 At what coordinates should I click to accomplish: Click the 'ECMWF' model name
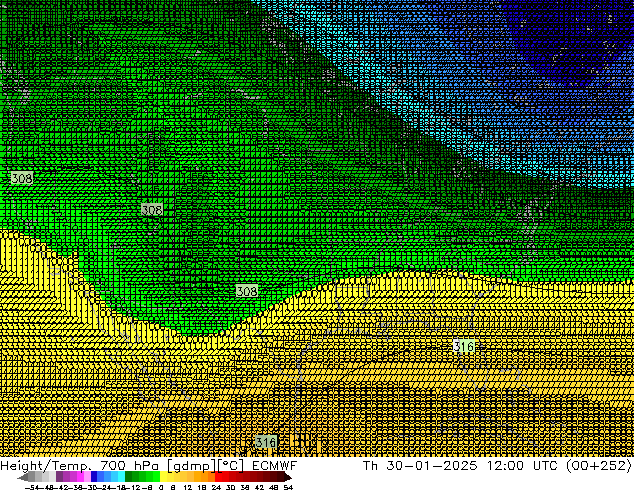click(275, 466)
